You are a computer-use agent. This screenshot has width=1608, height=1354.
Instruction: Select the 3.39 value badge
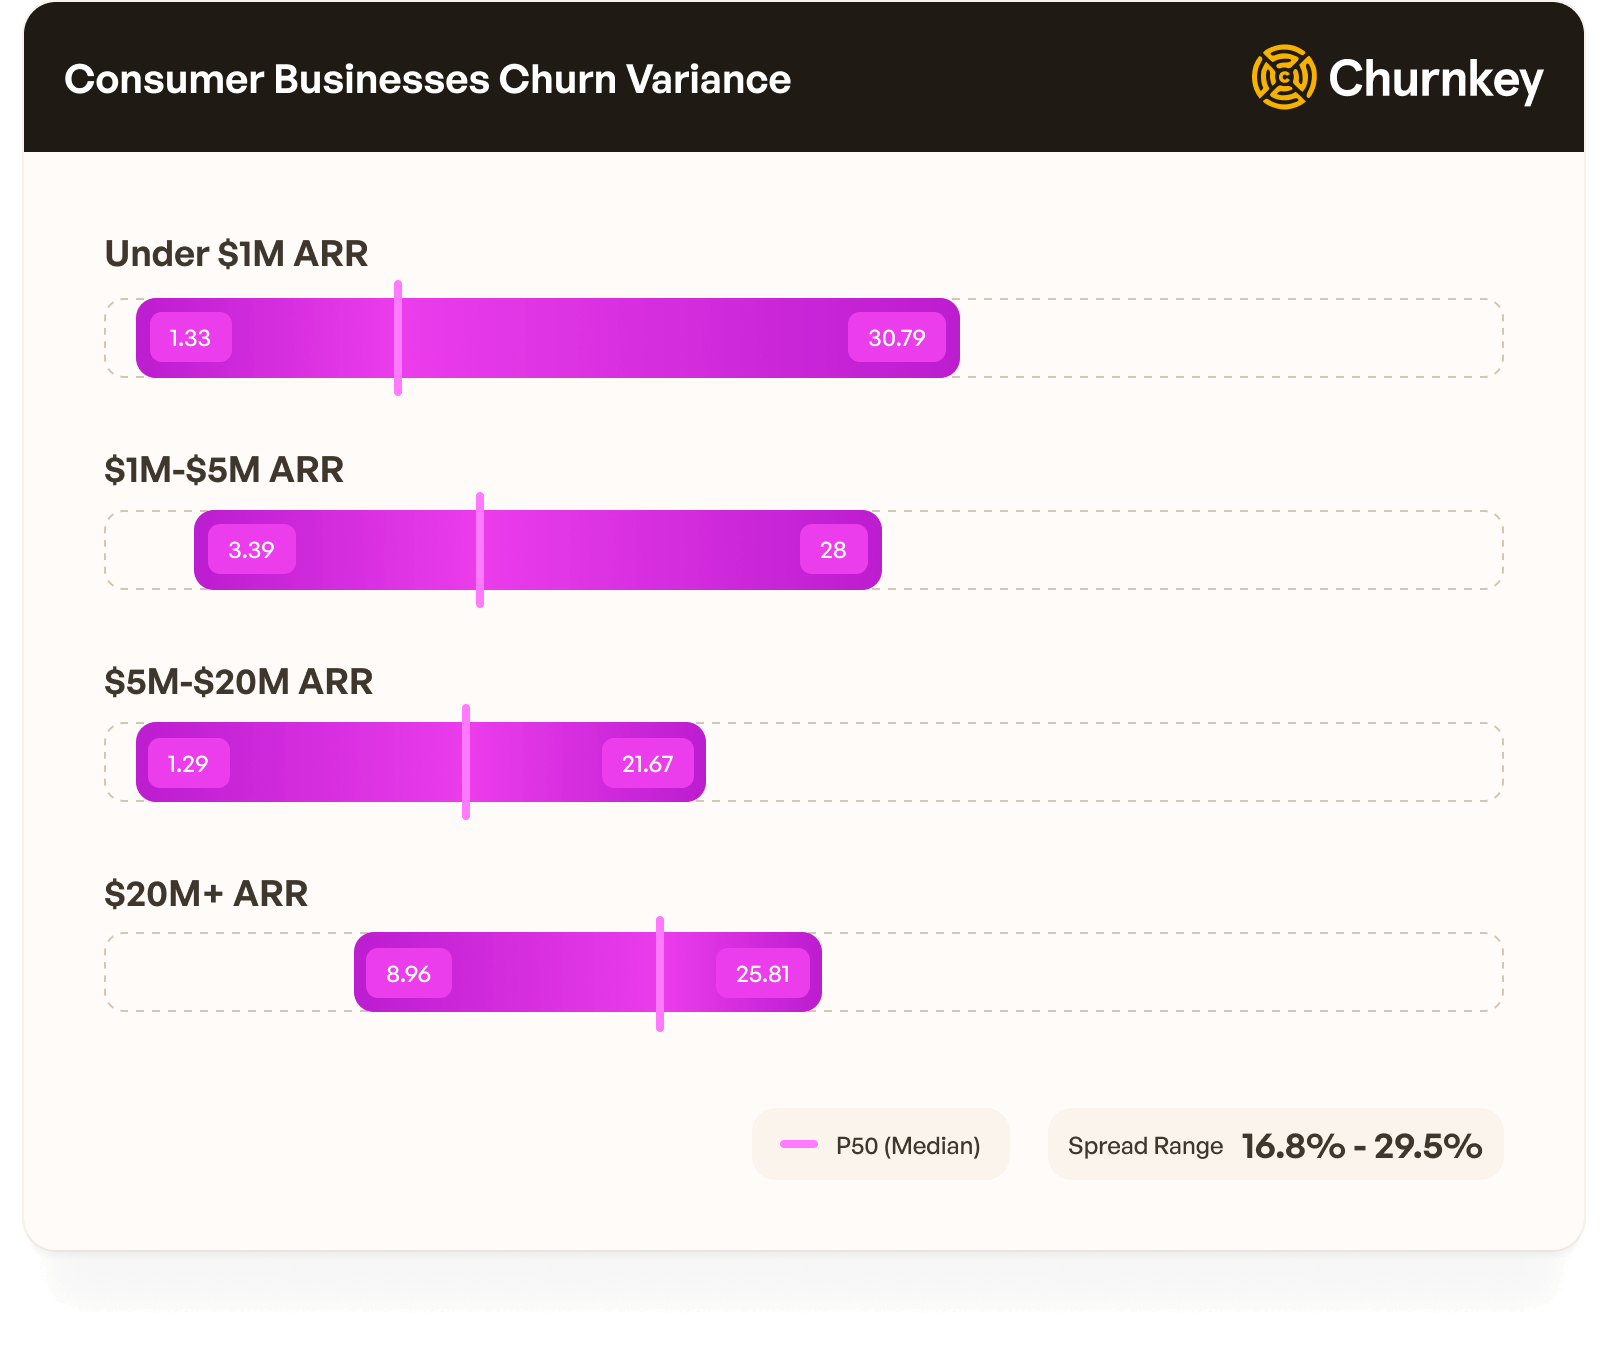click(251, 550)
